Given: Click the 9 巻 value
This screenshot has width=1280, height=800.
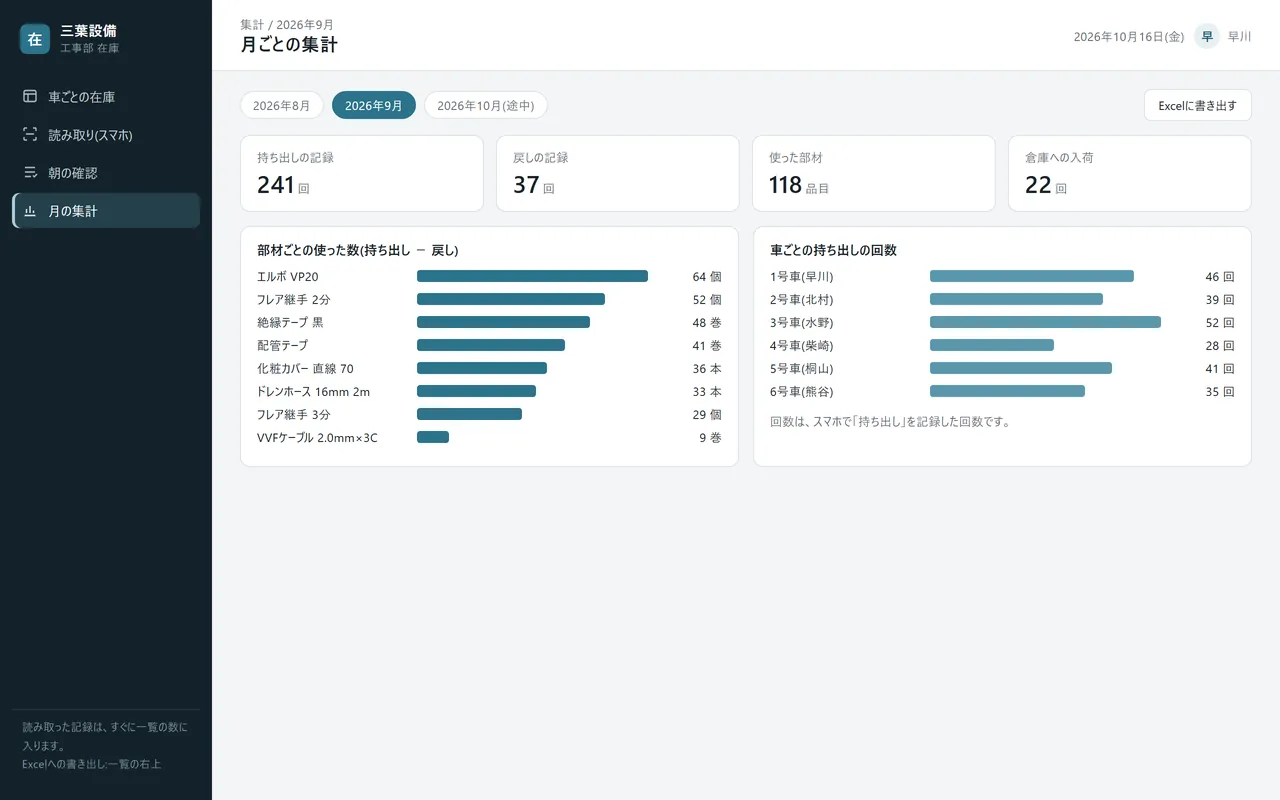Looking at the screenshot, I should 710,437.
